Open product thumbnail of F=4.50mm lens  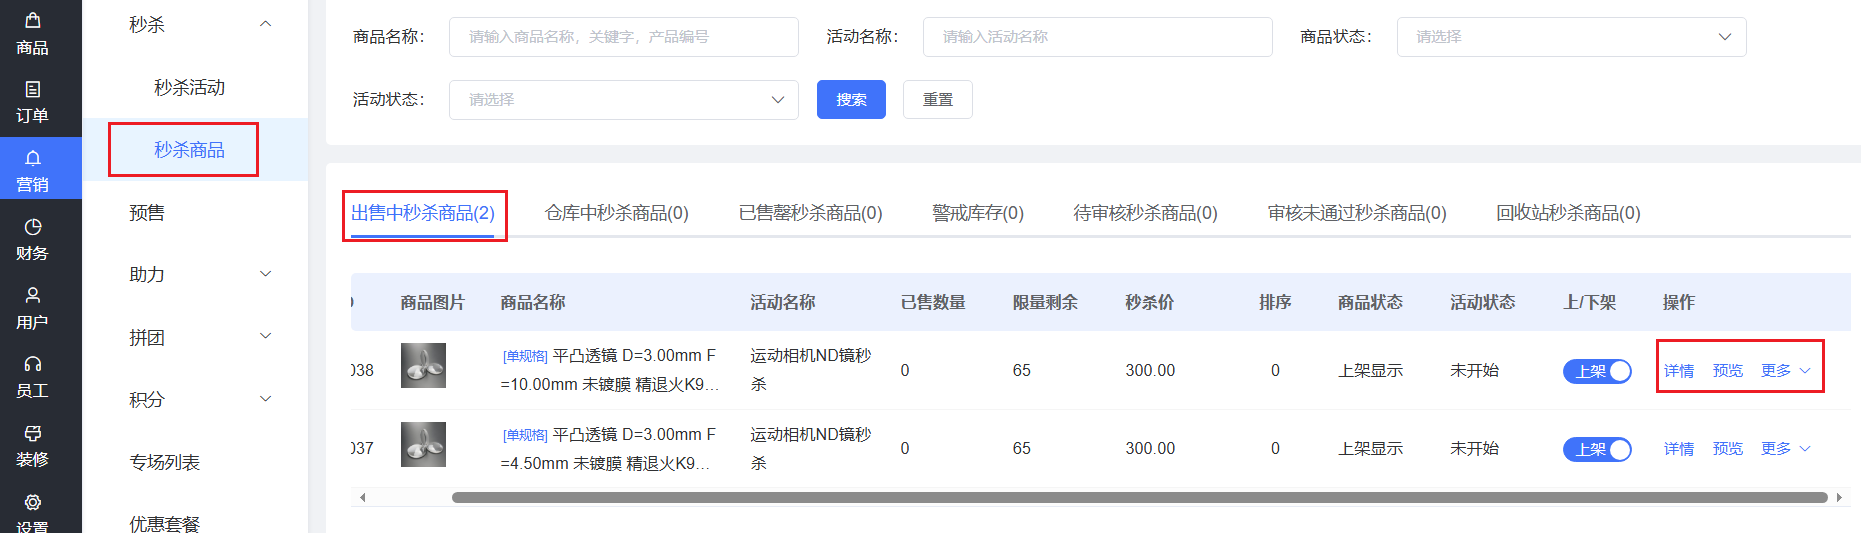pyautogui.click(x=423, y=445)
